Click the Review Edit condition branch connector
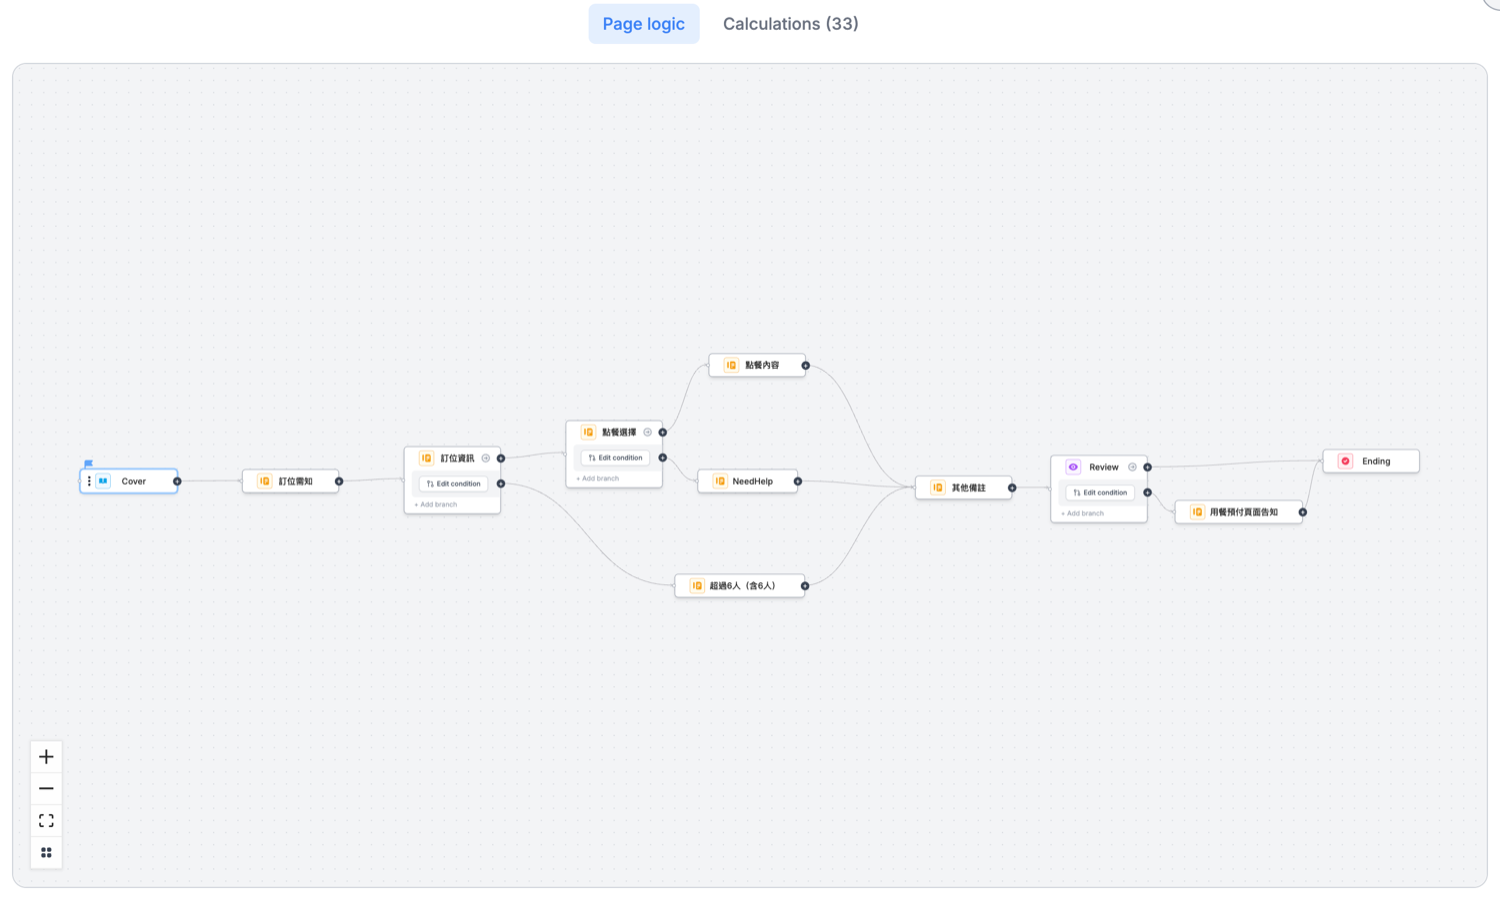 coord(1148,493)
